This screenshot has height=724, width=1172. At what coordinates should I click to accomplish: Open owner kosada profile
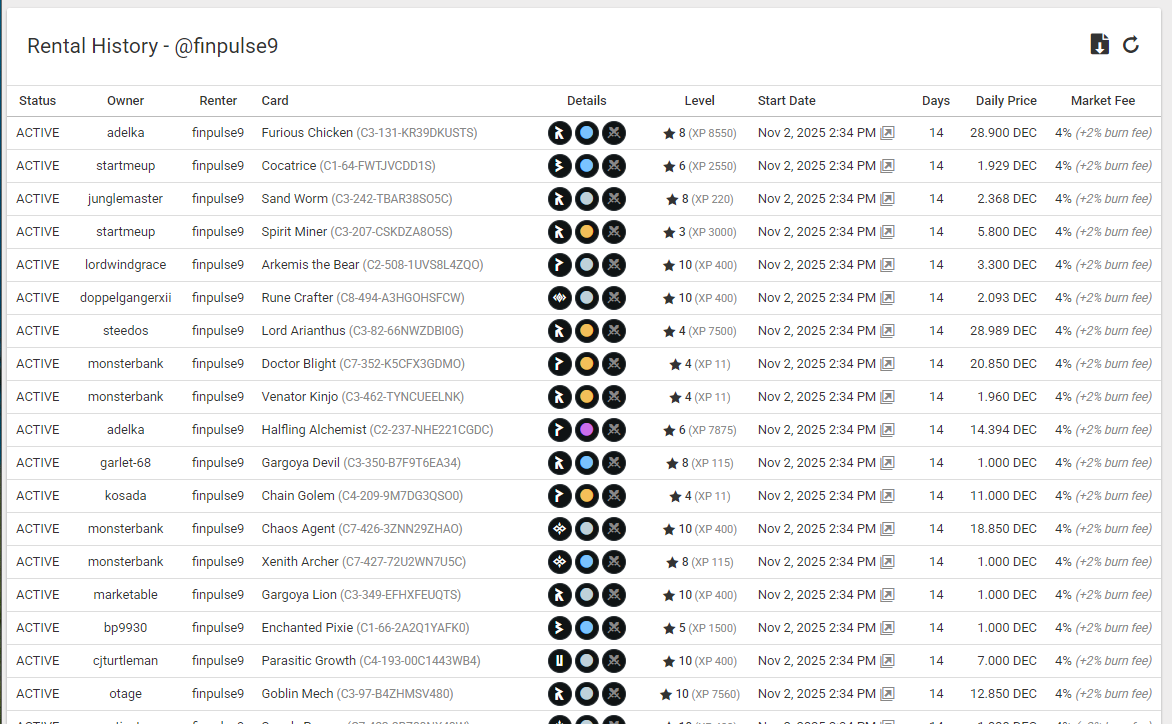pos(126,495)
